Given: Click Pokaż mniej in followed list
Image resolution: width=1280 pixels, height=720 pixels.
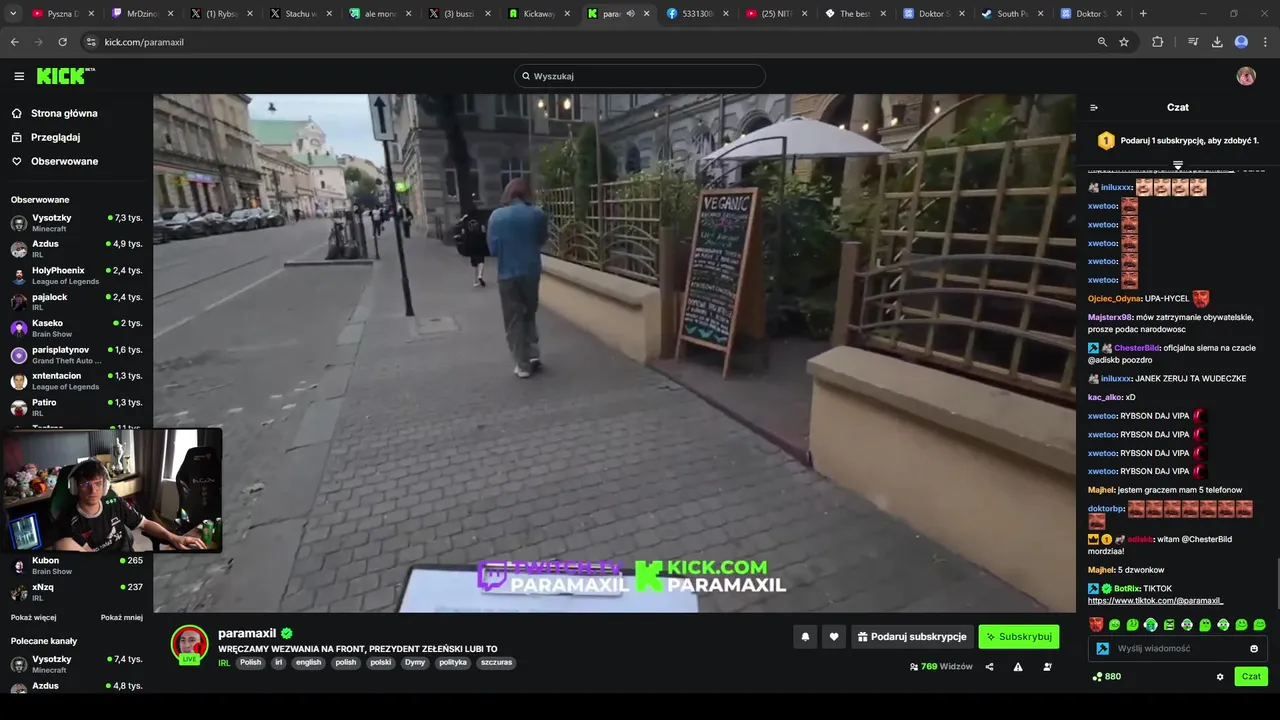Looking at the screenshot, I should pyautogui.click(x=122, y=617).
